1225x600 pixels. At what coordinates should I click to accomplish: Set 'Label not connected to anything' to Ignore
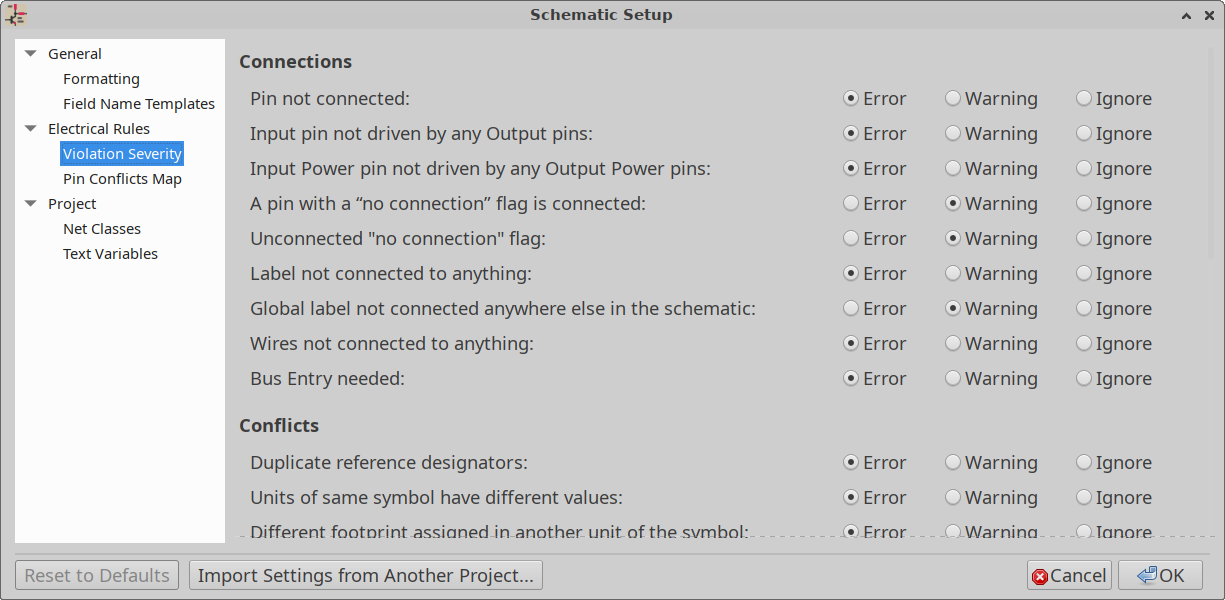tap(1084, 273)
